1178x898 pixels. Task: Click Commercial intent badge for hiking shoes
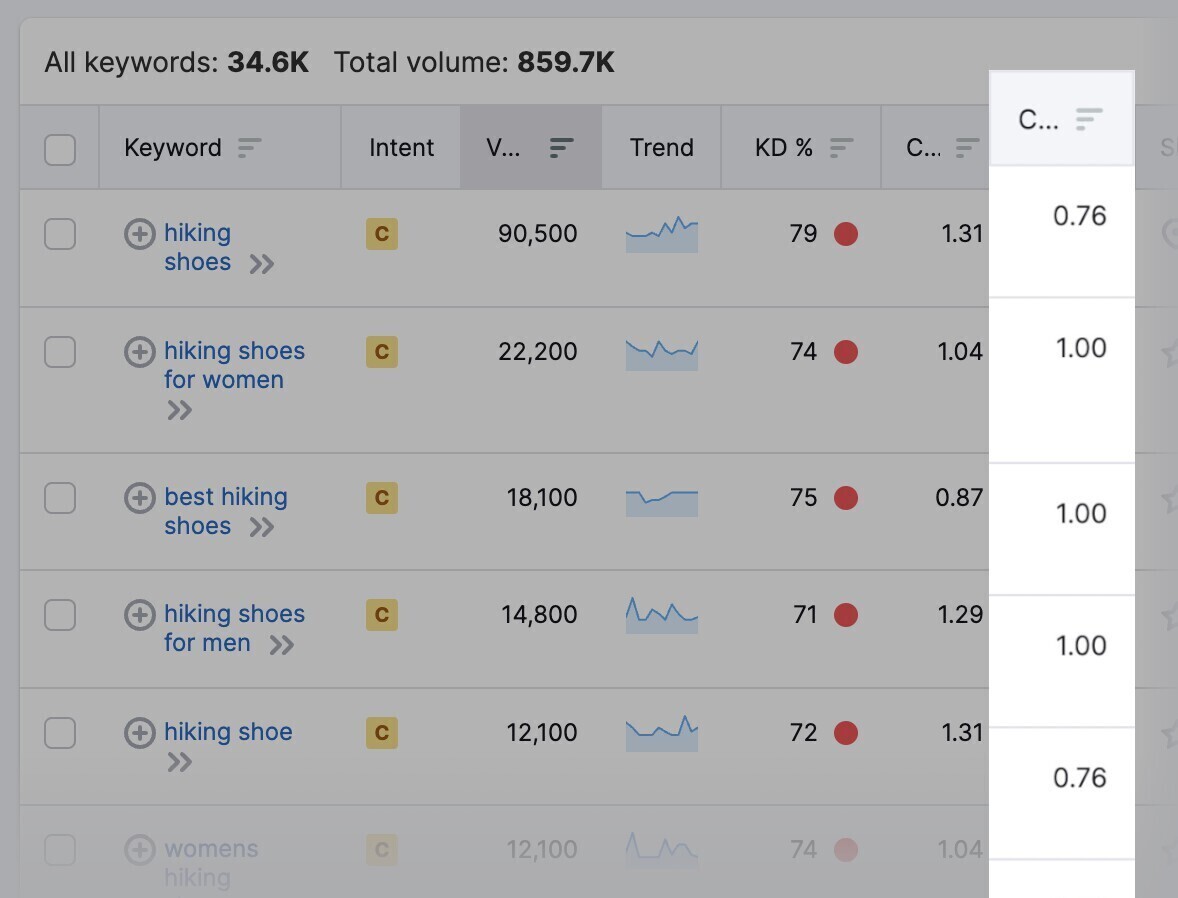[382, 234]
